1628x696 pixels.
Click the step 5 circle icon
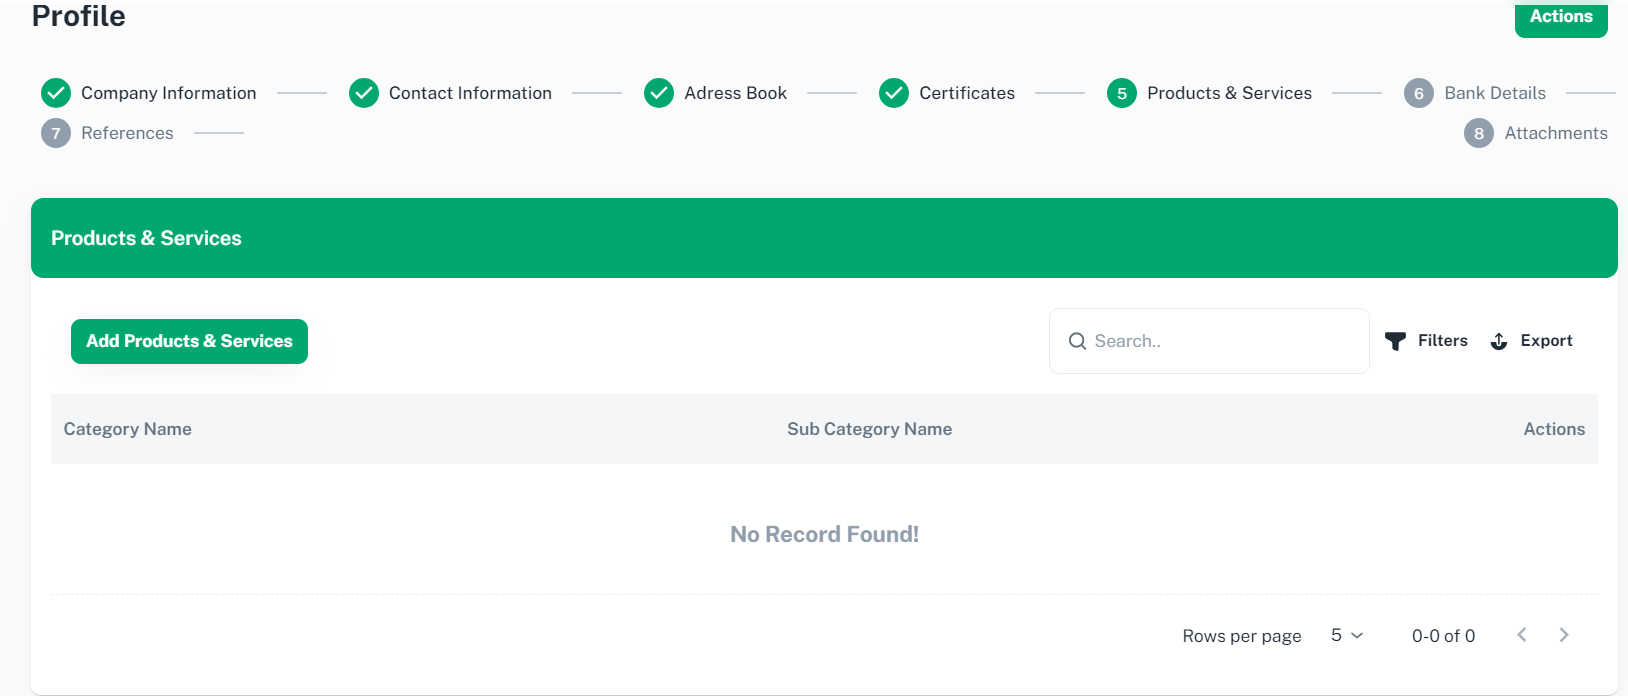[x=1122, y=93]
